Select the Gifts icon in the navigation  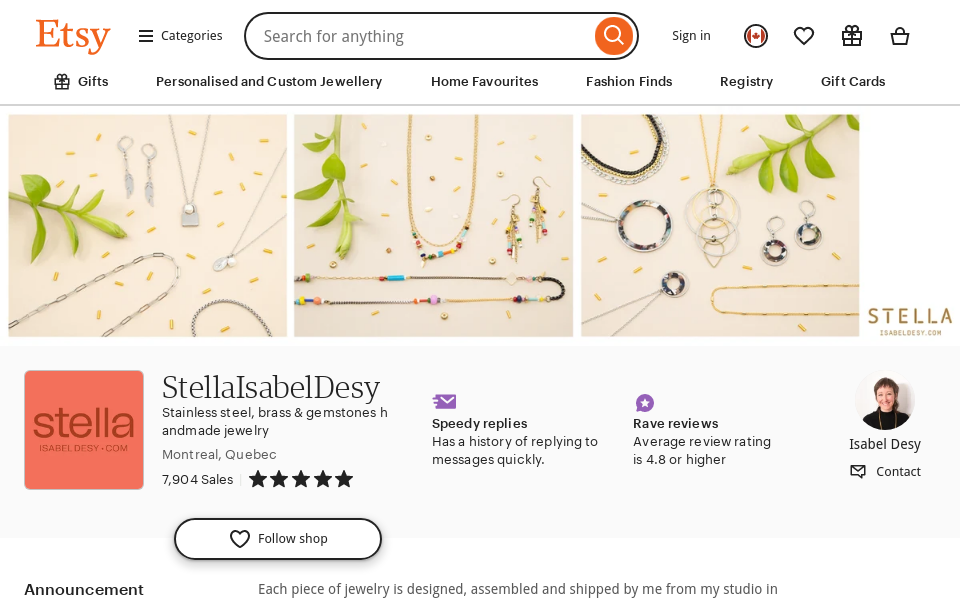click(61, 80)
